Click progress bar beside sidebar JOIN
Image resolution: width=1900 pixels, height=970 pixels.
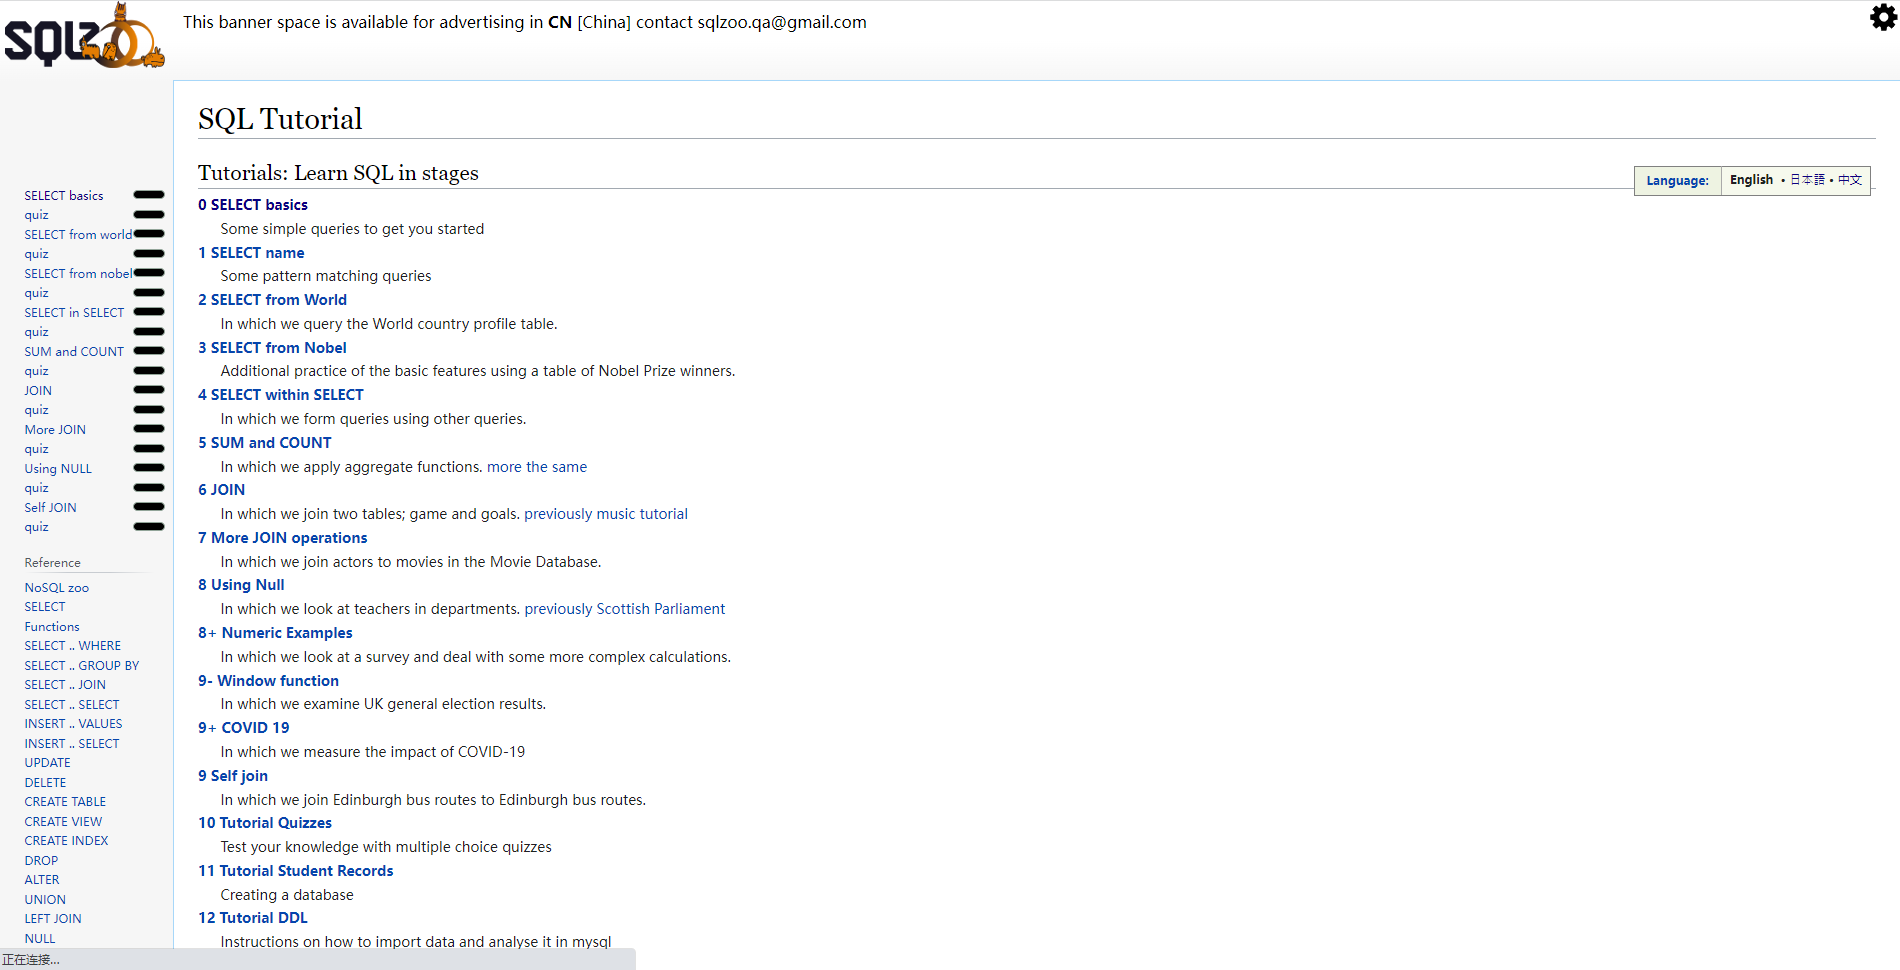tap(148, 390)
